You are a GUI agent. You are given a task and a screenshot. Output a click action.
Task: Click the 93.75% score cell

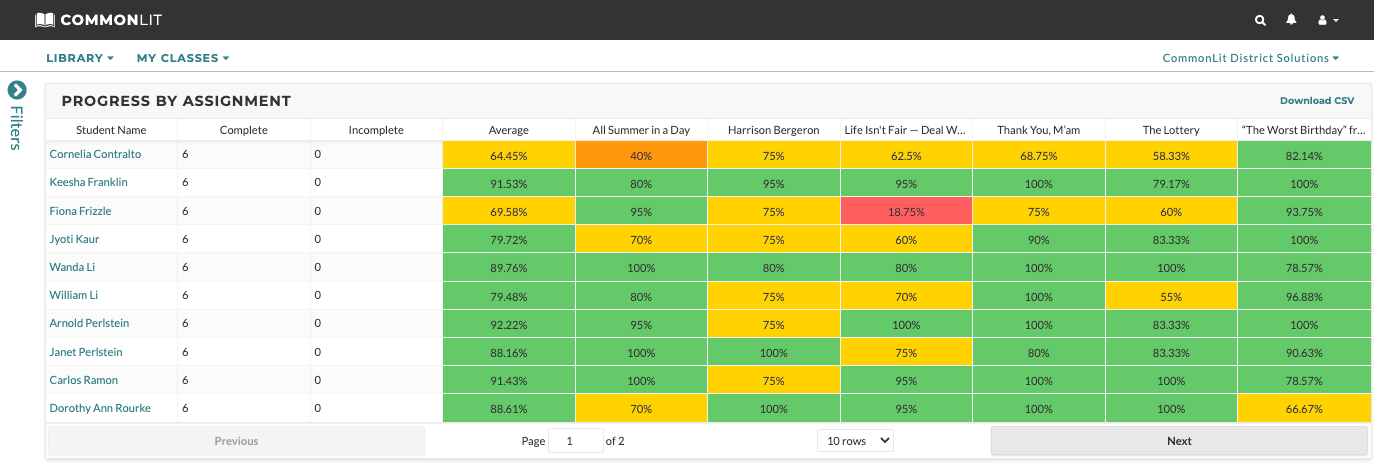1304,211
